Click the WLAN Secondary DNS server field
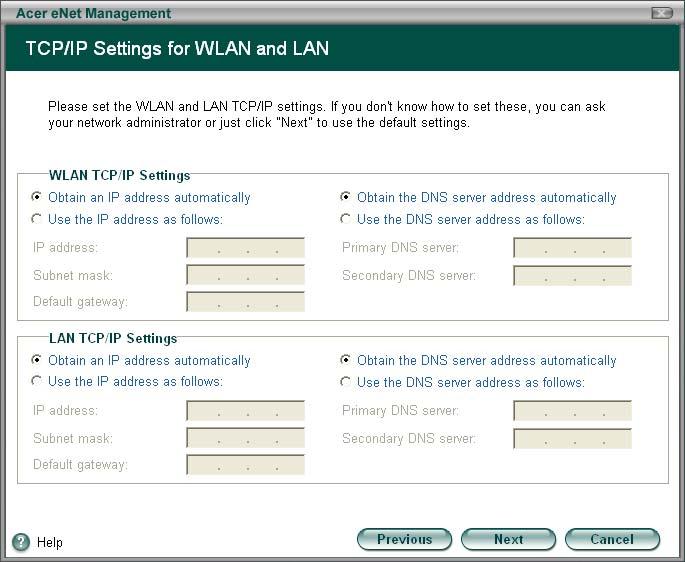 [572, 275]
